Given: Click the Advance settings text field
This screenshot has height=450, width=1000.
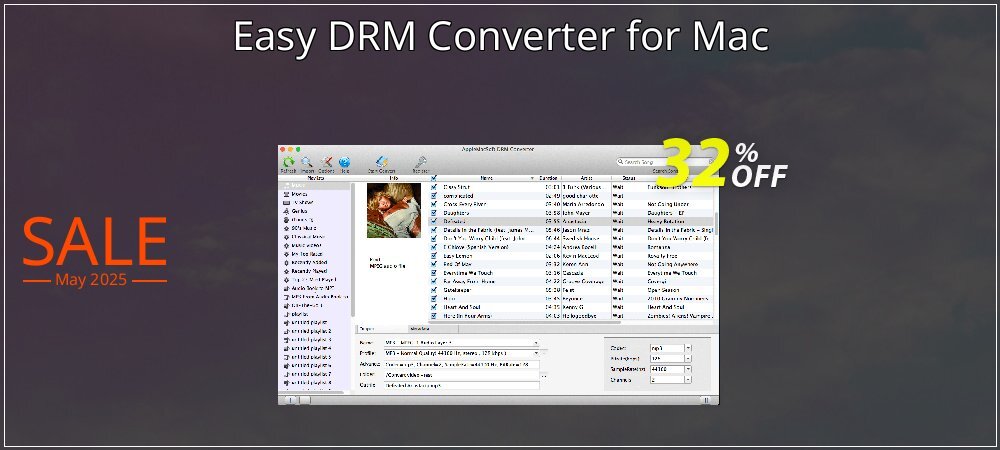Looking at the screenshot, I should click(x=462, y=365).
